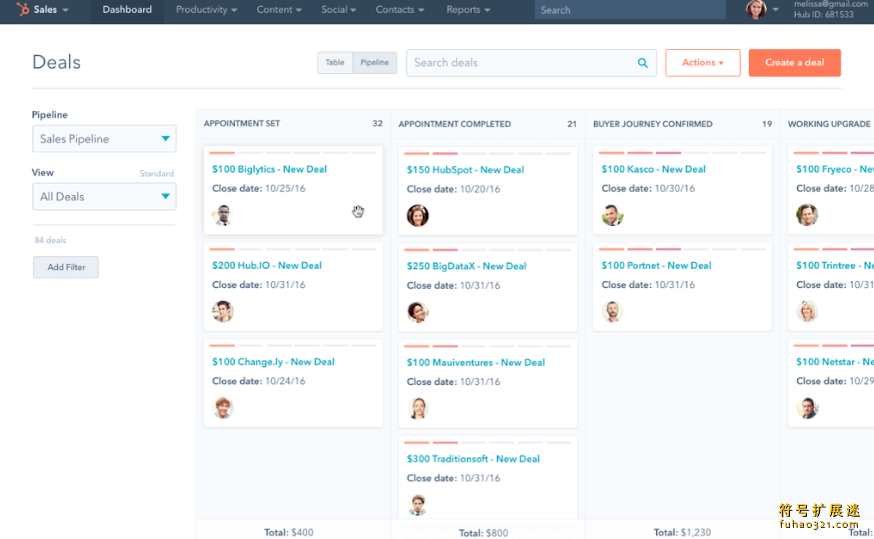The height and width of the screenshot is (539, 874).
Task: Click Close date 10/24/16 on Change.ly card
Action: [x=259, y=381]
